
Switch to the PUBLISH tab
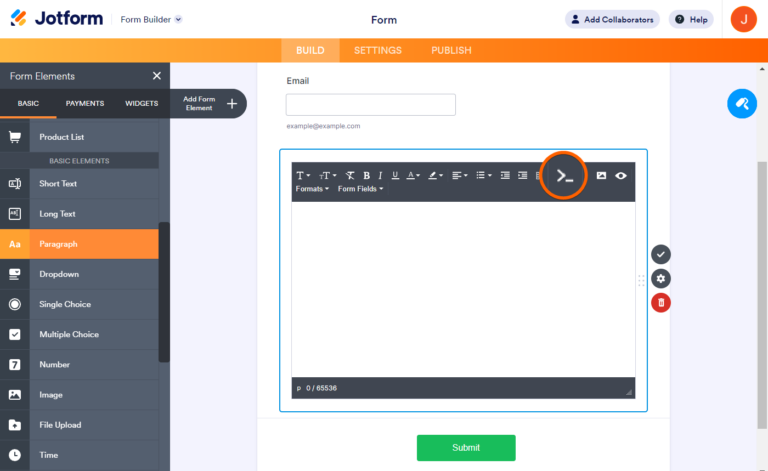pos(451,50)
